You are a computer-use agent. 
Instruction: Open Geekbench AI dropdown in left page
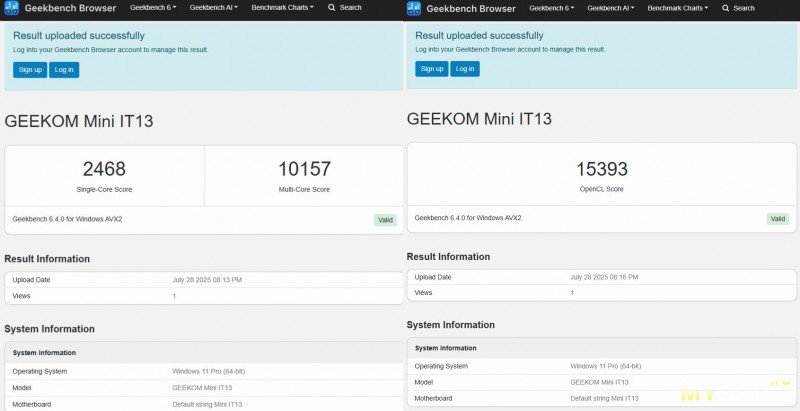214,8
